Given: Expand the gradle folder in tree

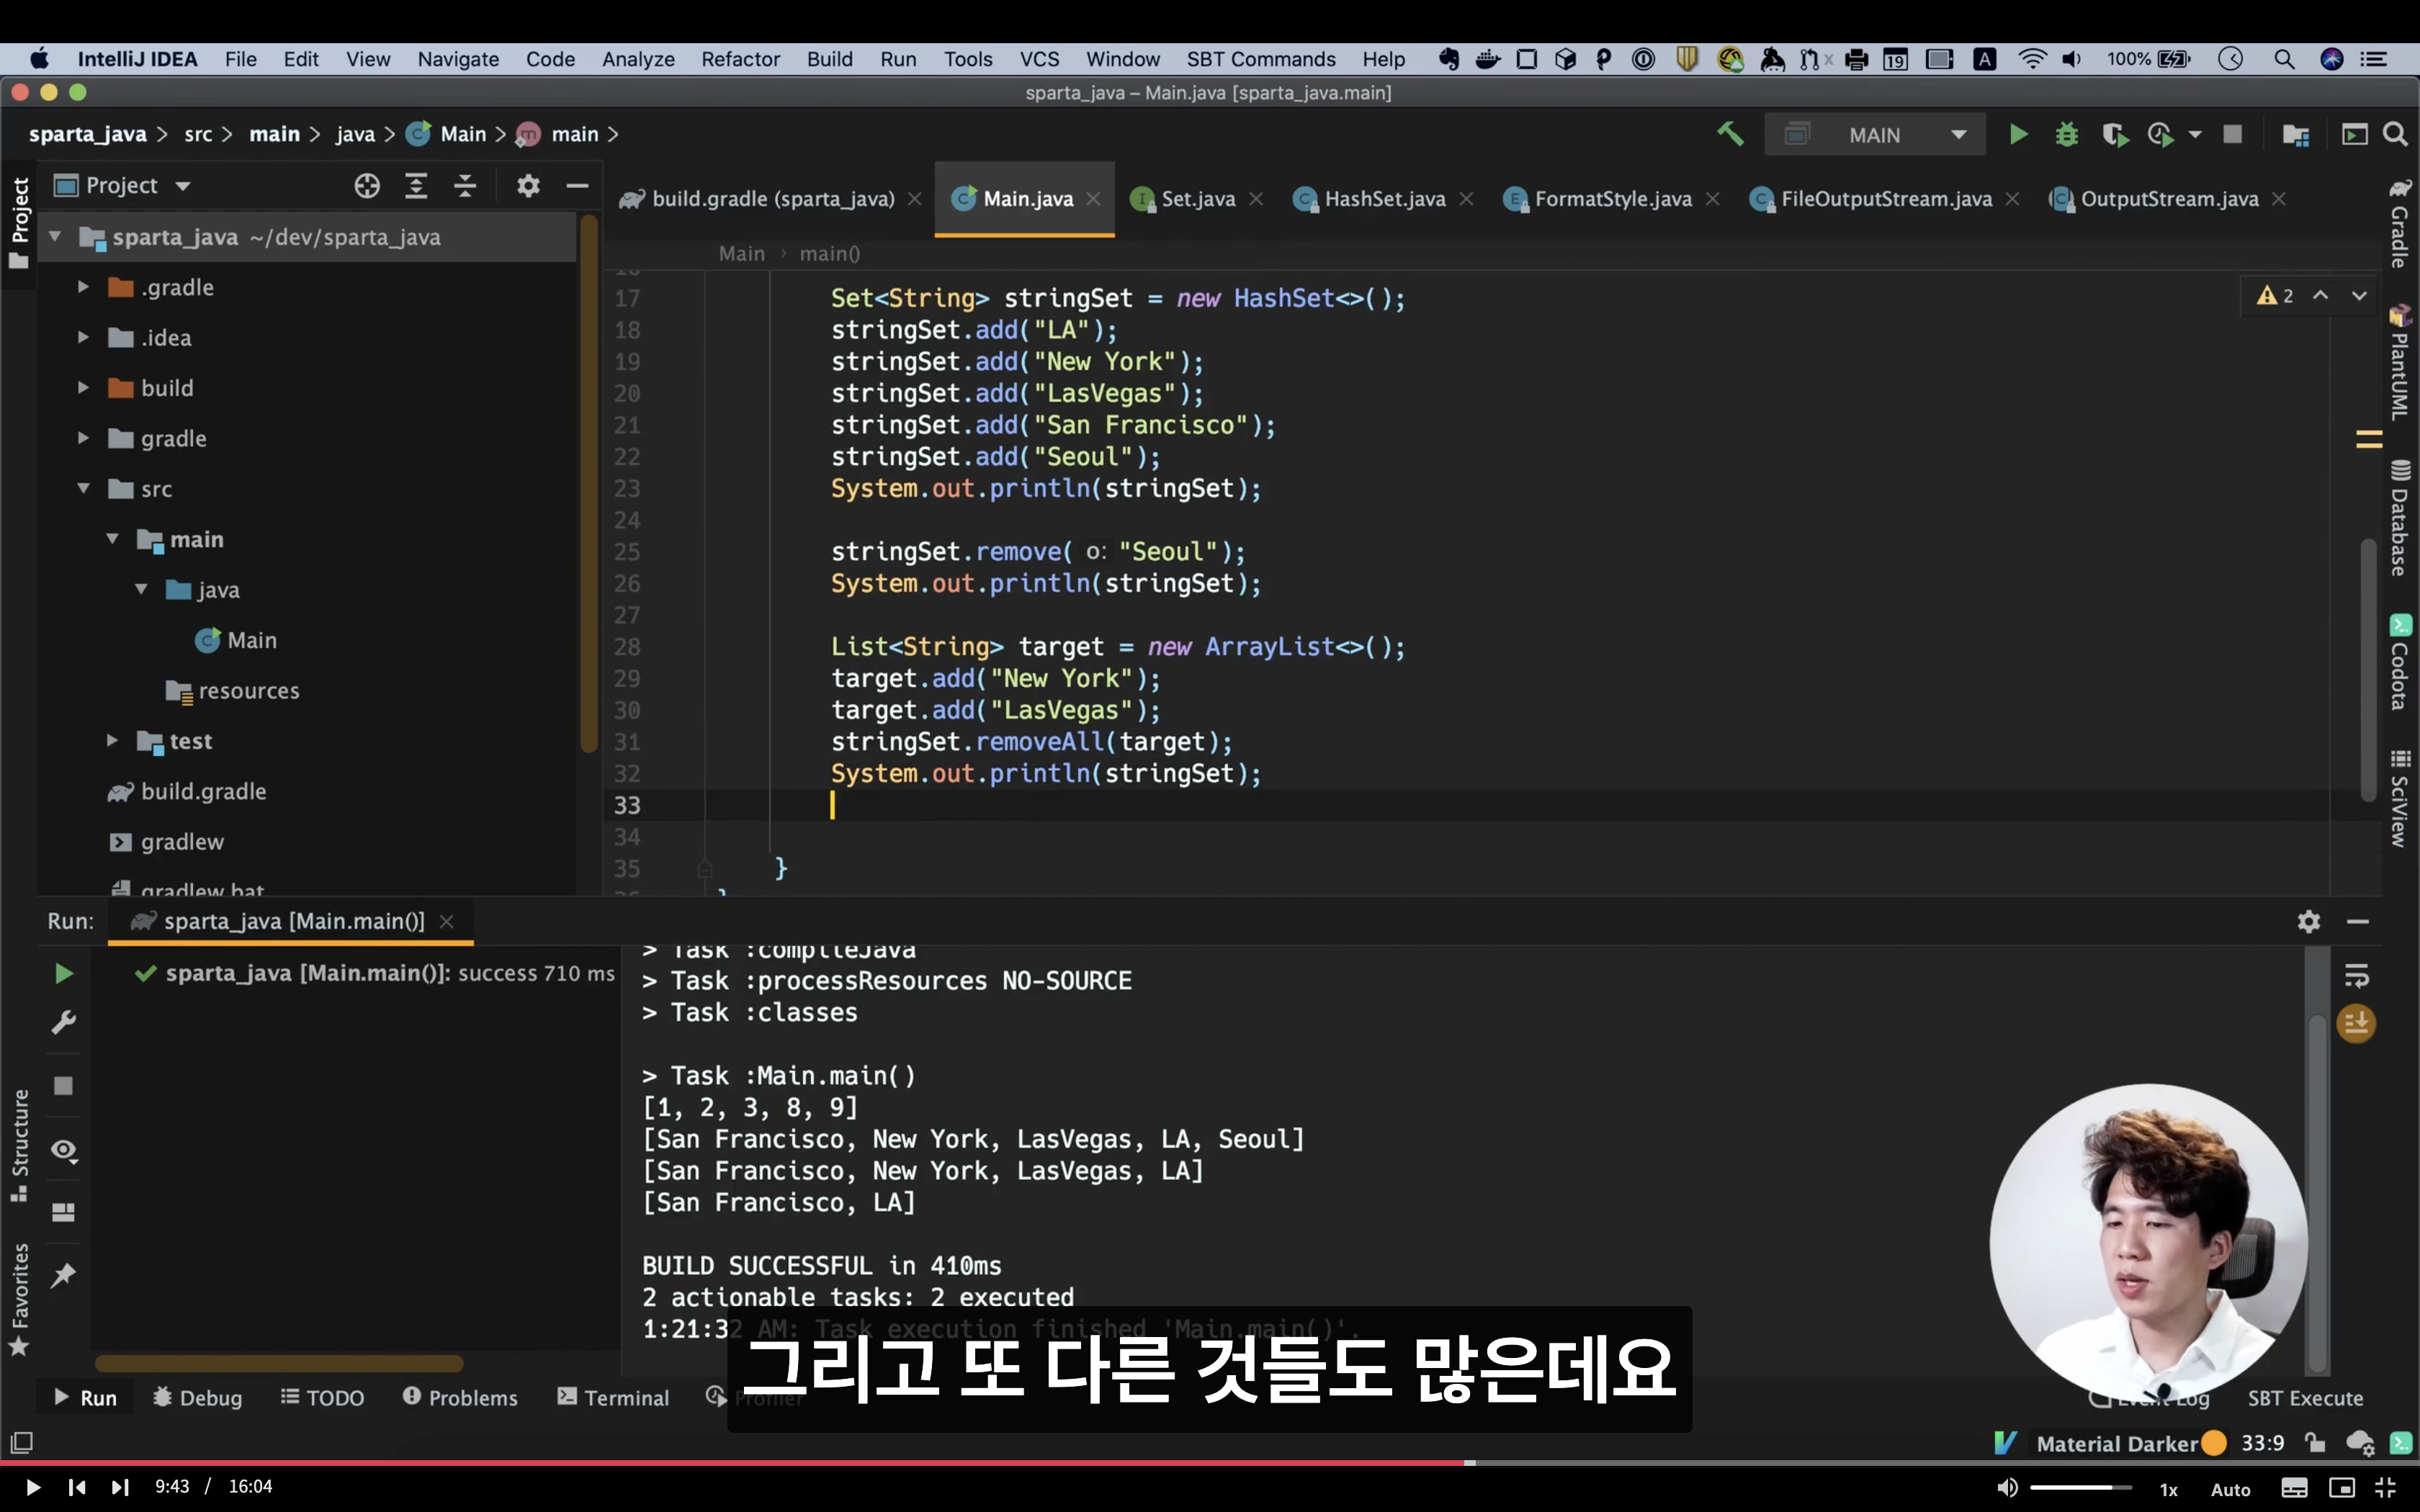Looking at the screenshot, I should coord(84,438).
